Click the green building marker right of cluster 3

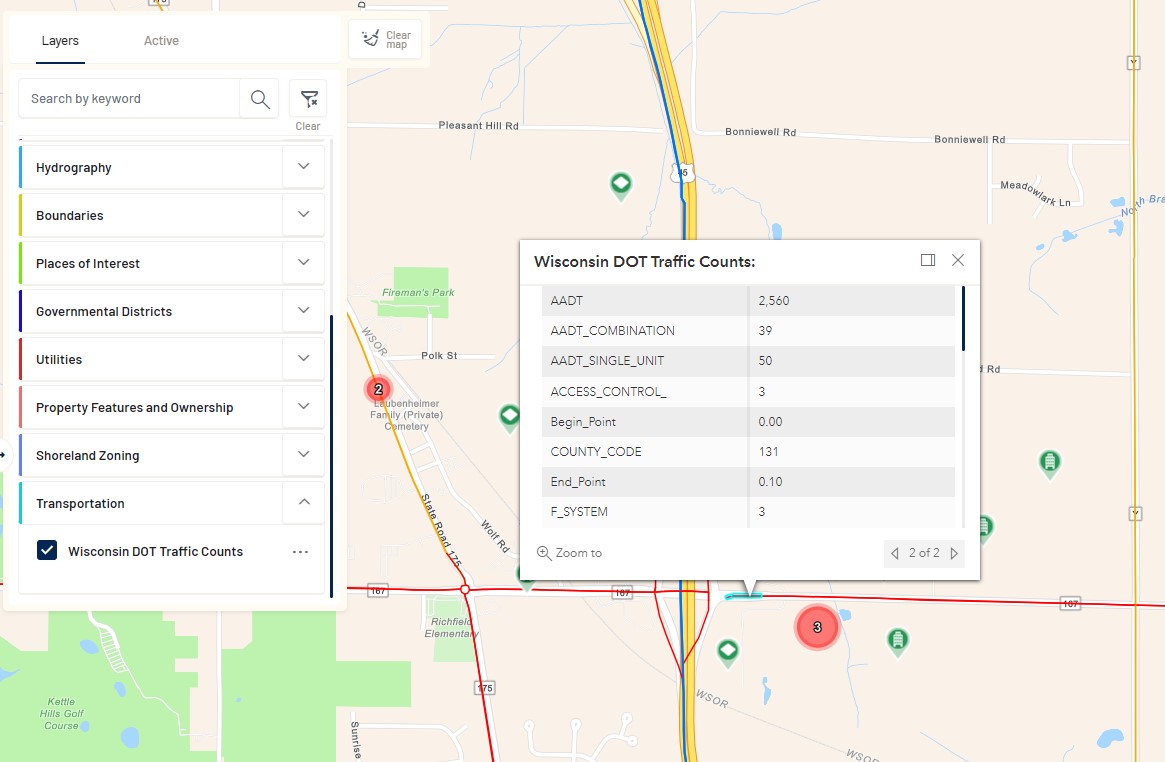(898, 642)
